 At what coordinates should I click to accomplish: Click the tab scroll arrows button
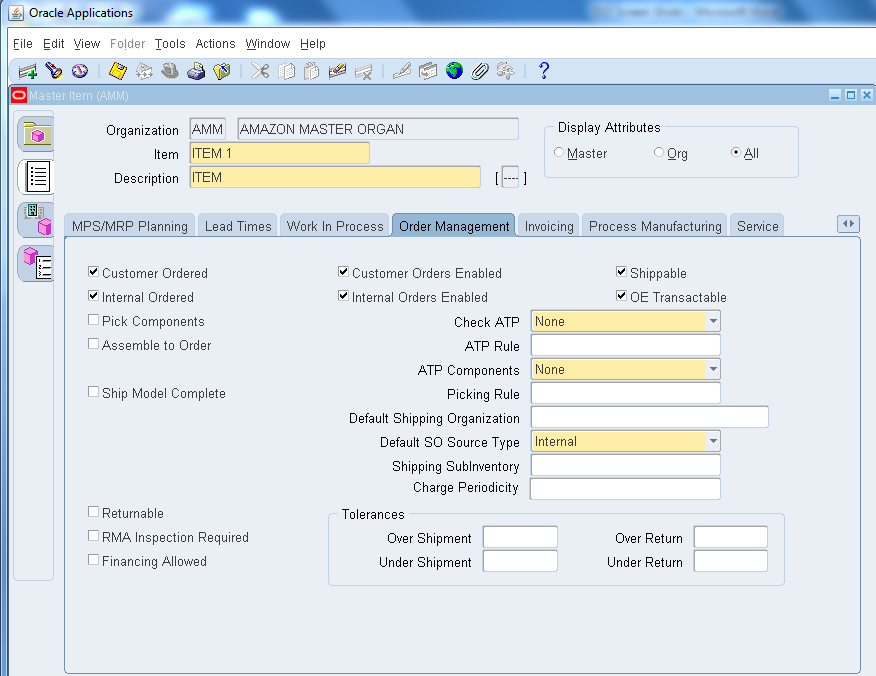(x=848, y=224)
